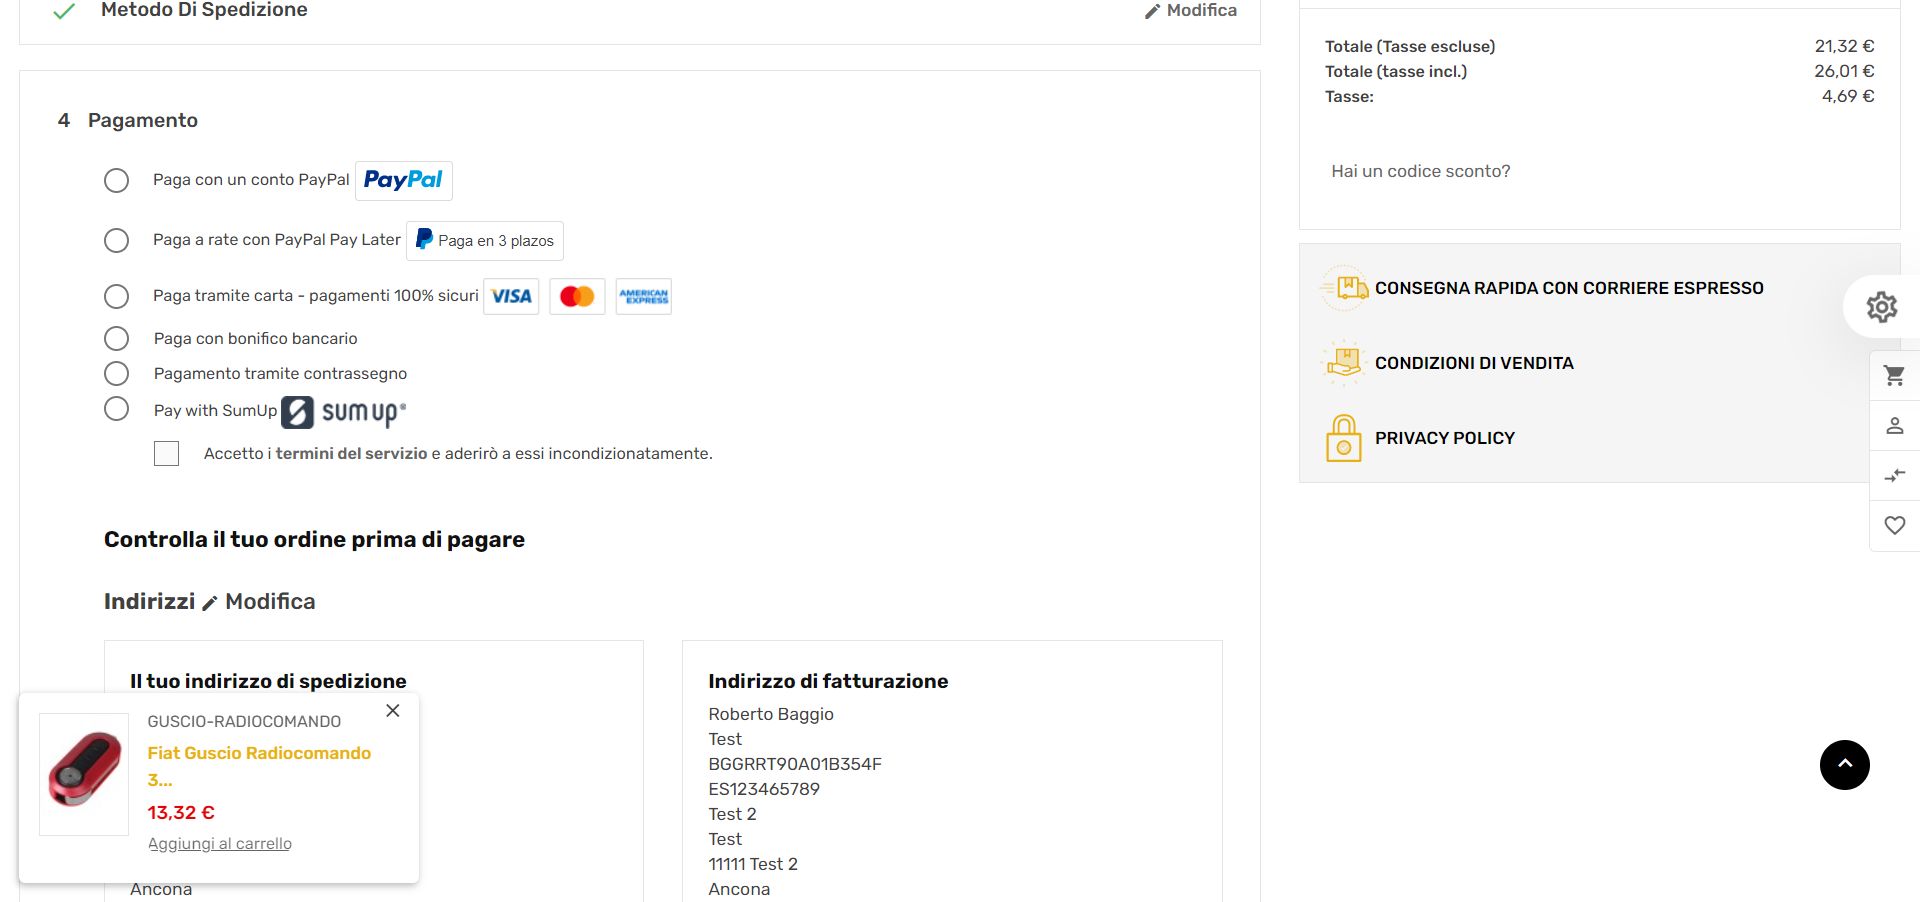Open the product compare arrows icon

[1894, 476]
